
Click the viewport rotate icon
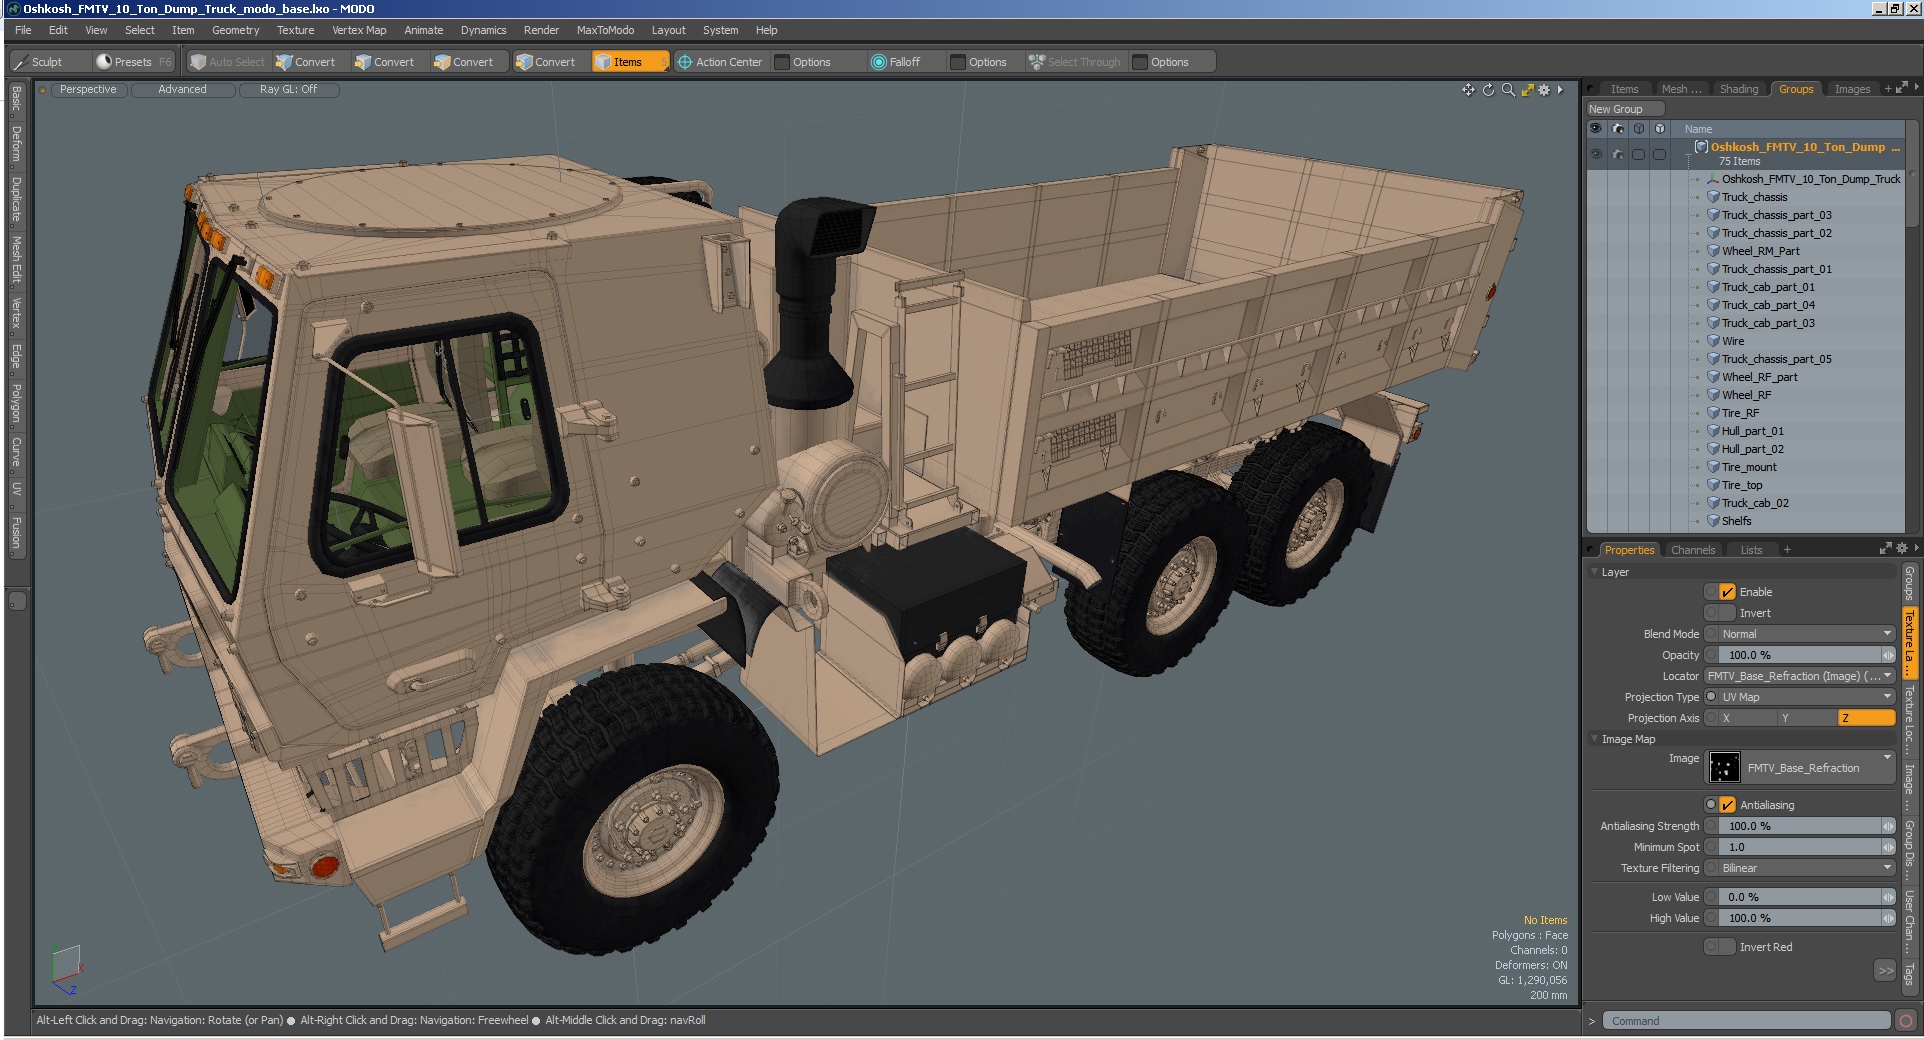pos(1488,90)
